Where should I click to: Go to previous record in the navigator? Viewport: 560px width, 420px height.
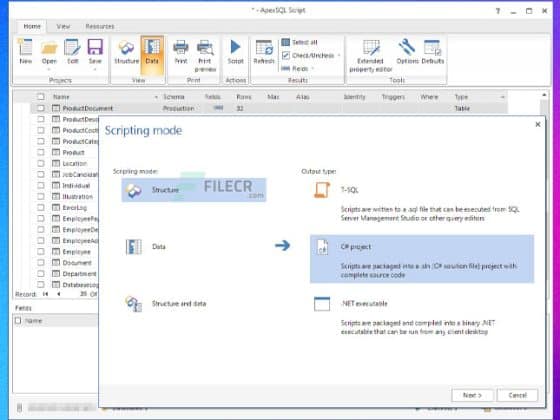58,294
